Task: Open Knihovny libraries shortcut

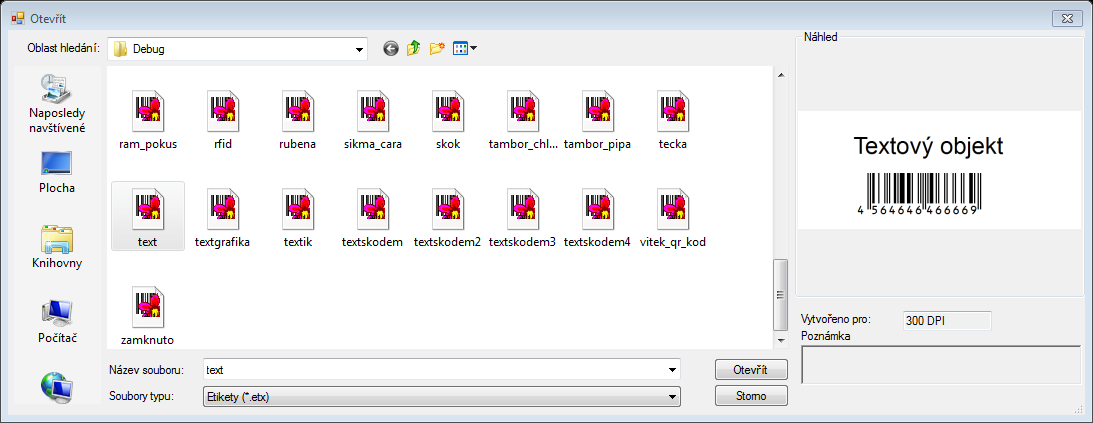Action: coord(57,247)
